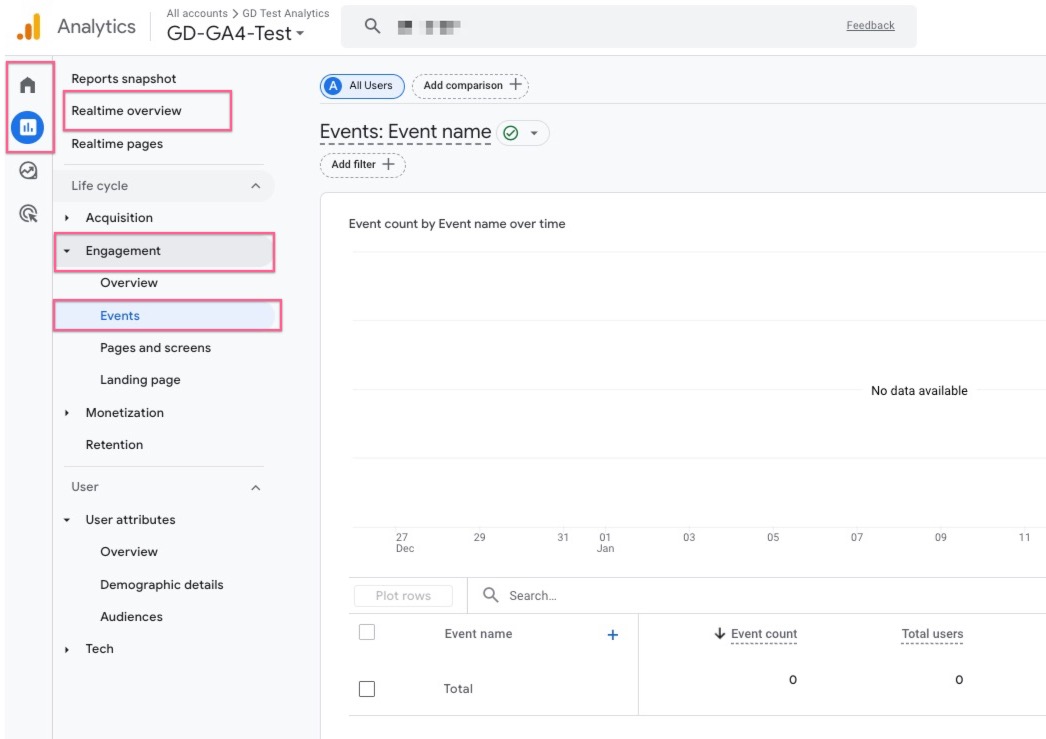
Task: Click the All Users segment badge
Action: tap(362, 86)
